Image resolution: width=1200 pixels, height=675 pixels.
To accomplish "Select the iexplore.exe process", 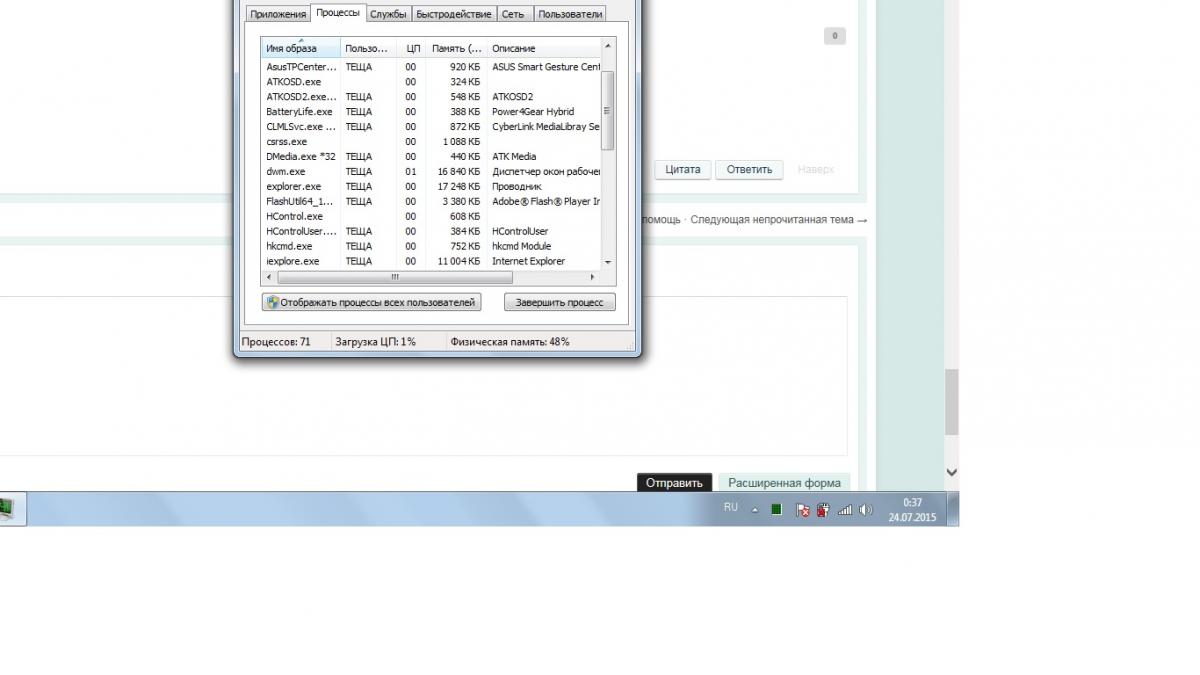I will (431, 261).
